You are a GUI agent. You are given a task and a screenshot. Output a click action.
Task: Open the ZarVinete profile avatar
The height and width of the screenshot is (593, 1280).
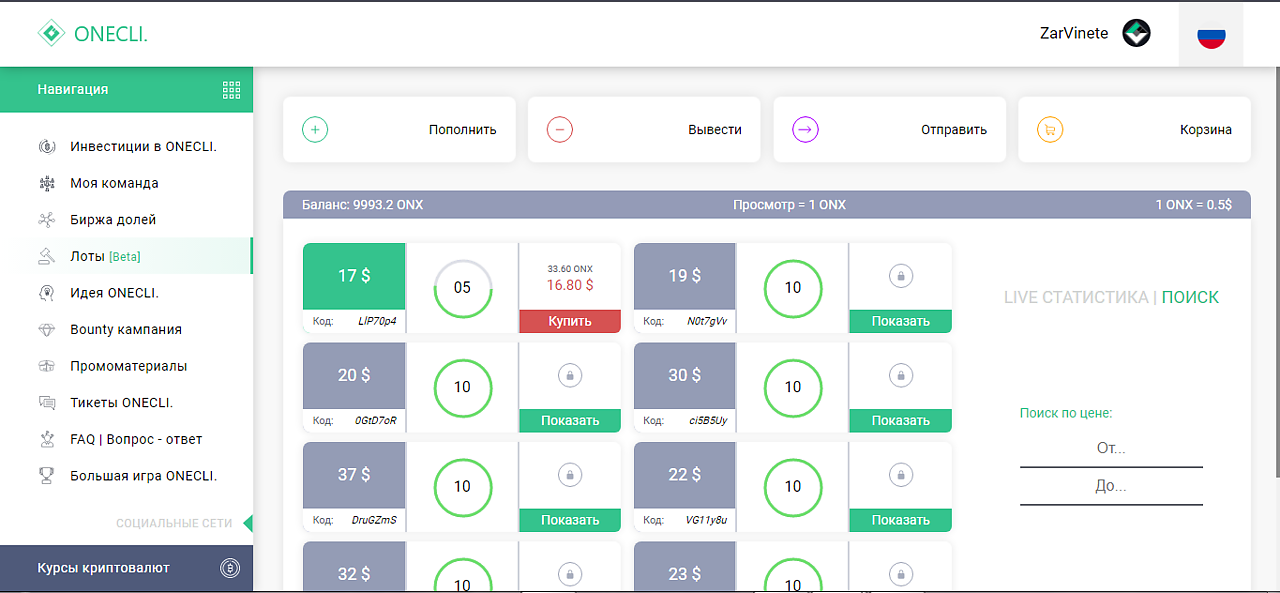(1136, 34)
